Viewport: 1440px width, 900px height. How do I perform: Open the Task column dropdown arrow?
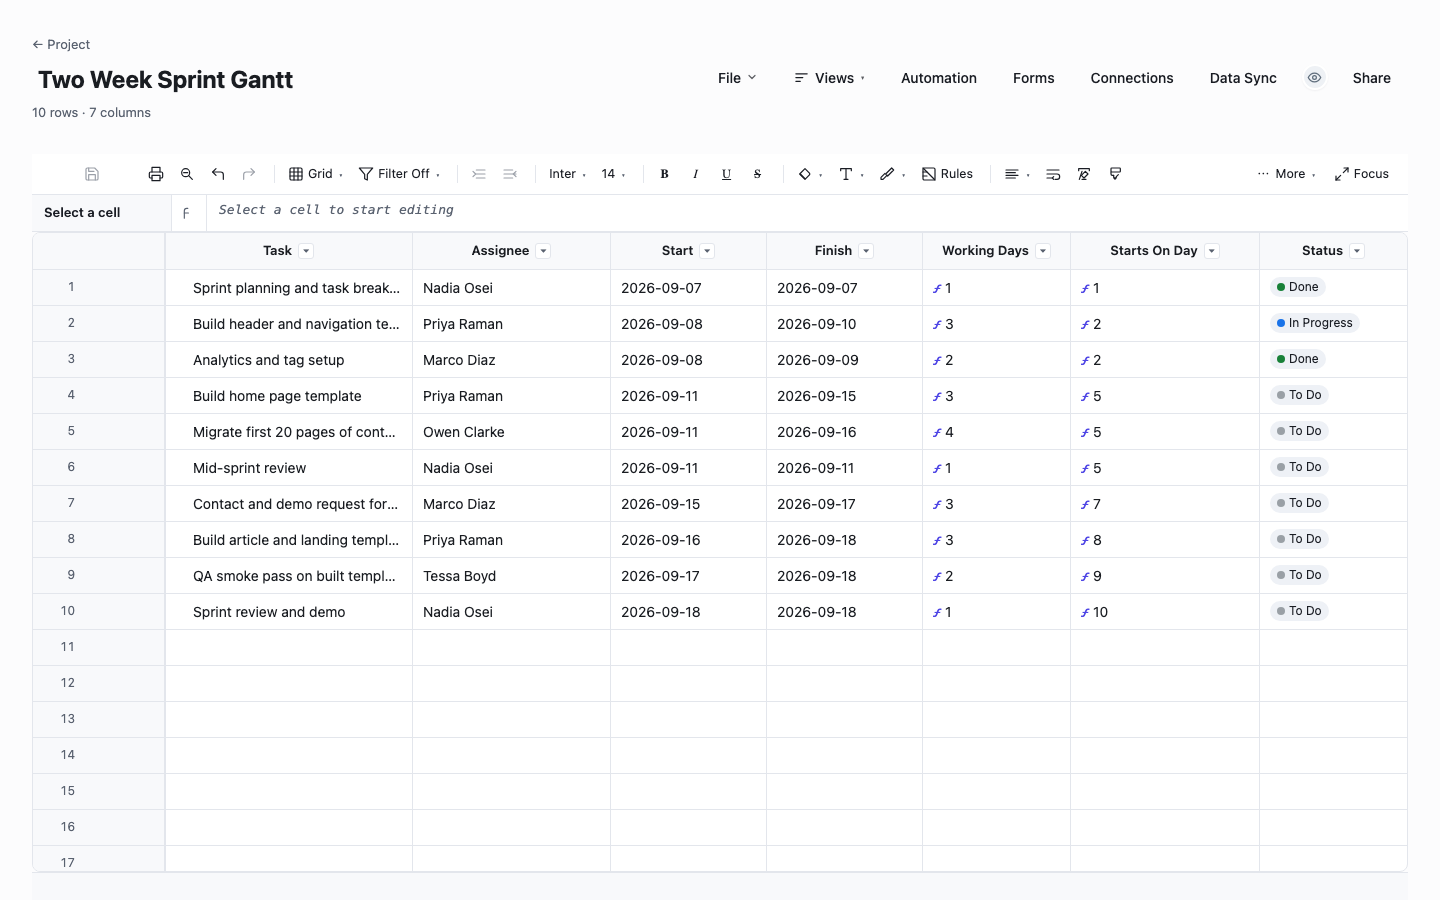(307, 251)
